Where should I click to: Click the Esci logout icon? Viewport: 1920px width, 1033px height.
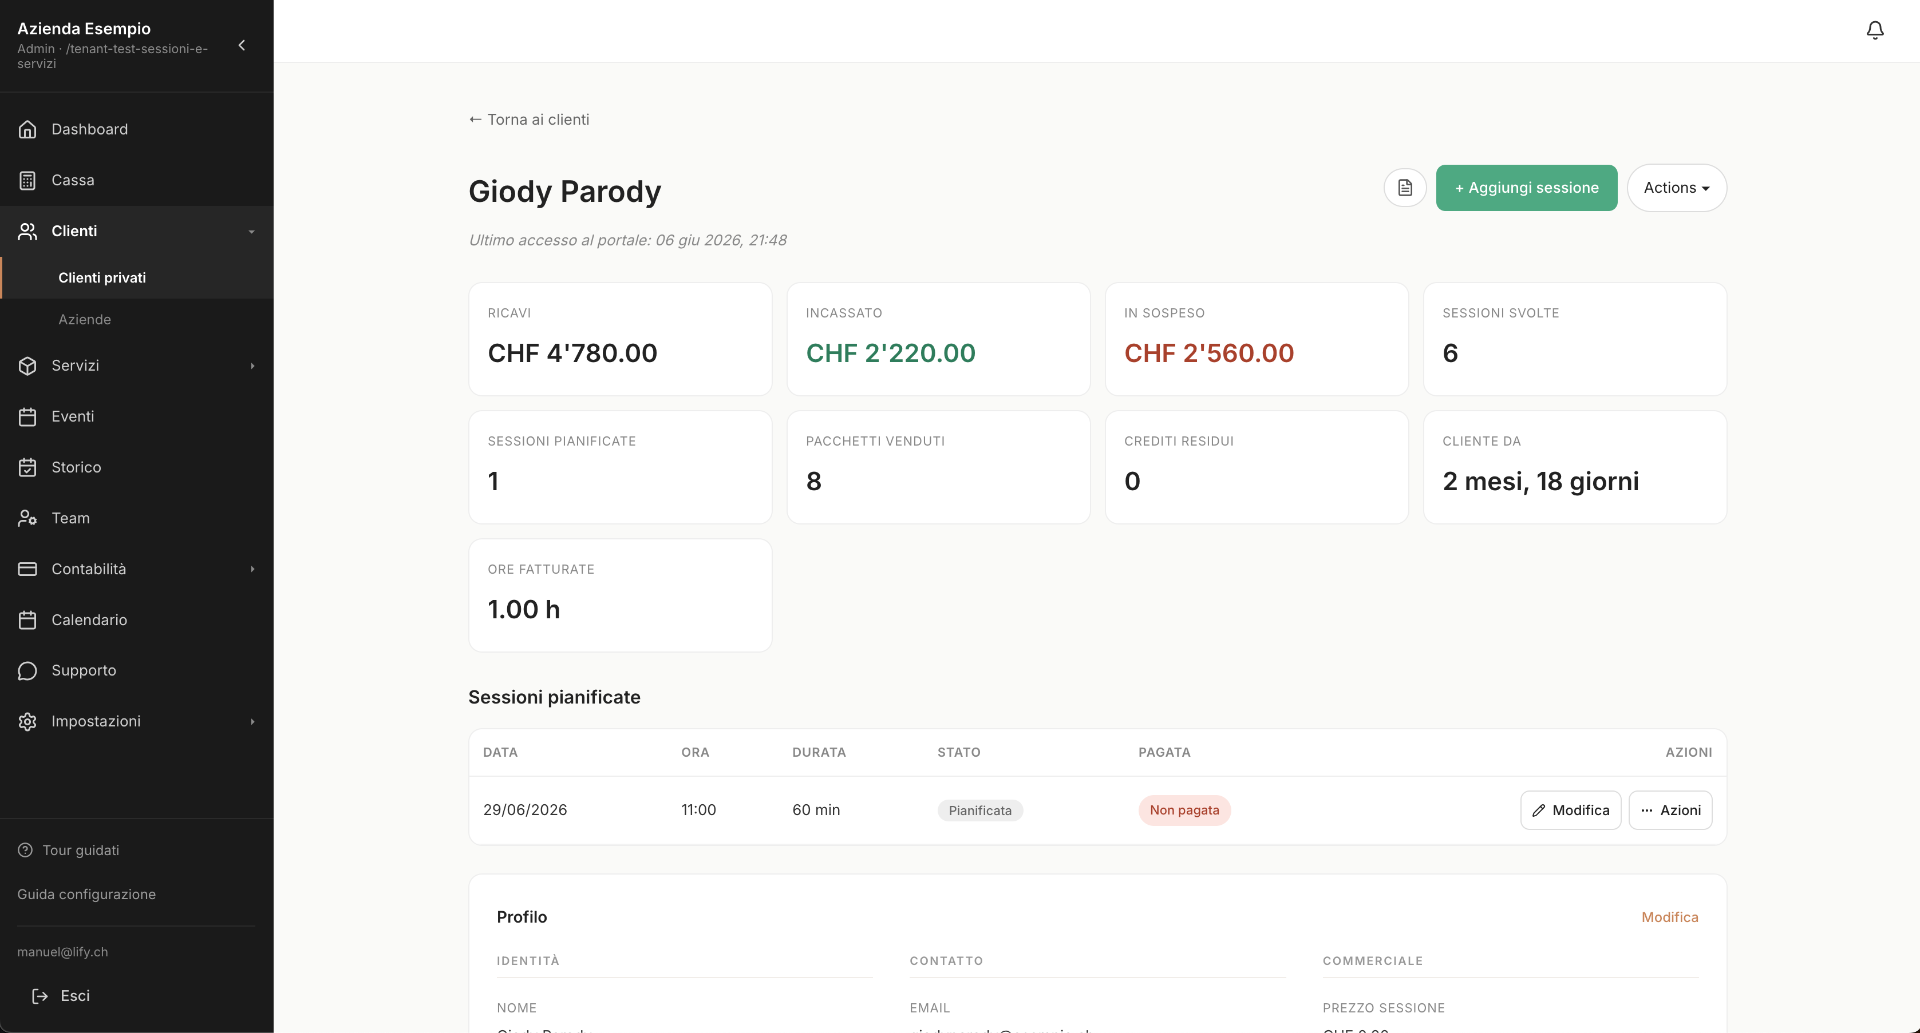(40, 996)
